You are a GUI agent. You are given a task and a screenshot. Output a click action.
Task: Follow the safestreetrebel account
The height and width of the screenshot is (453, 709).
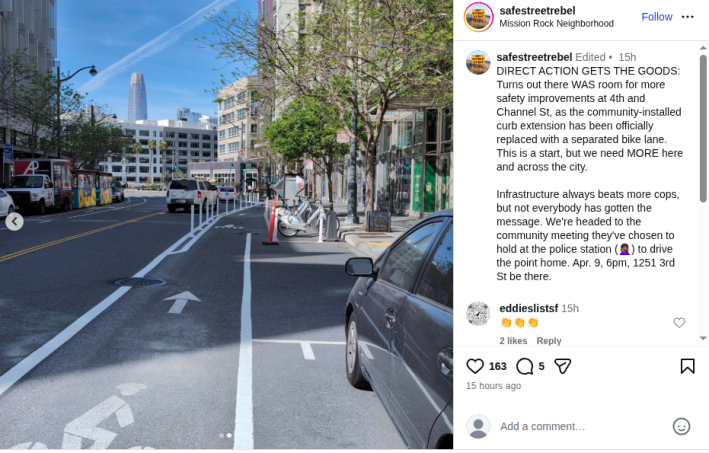[657, 17]
